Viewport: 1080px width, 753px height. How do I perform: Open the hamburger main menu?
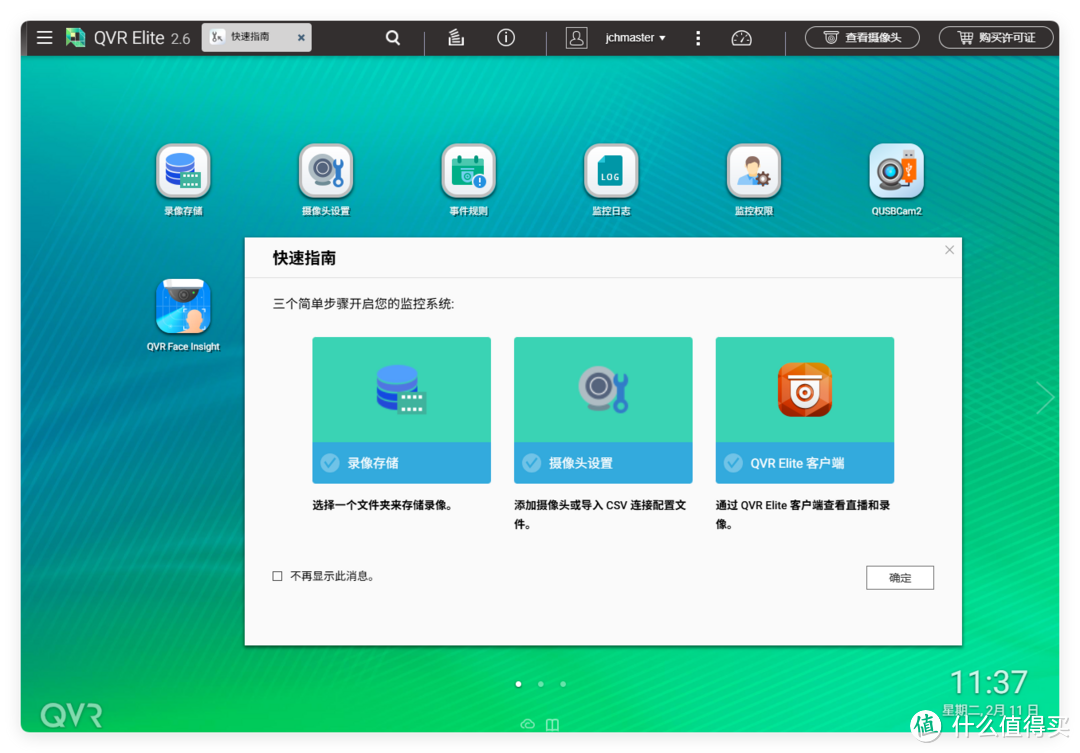44,38
